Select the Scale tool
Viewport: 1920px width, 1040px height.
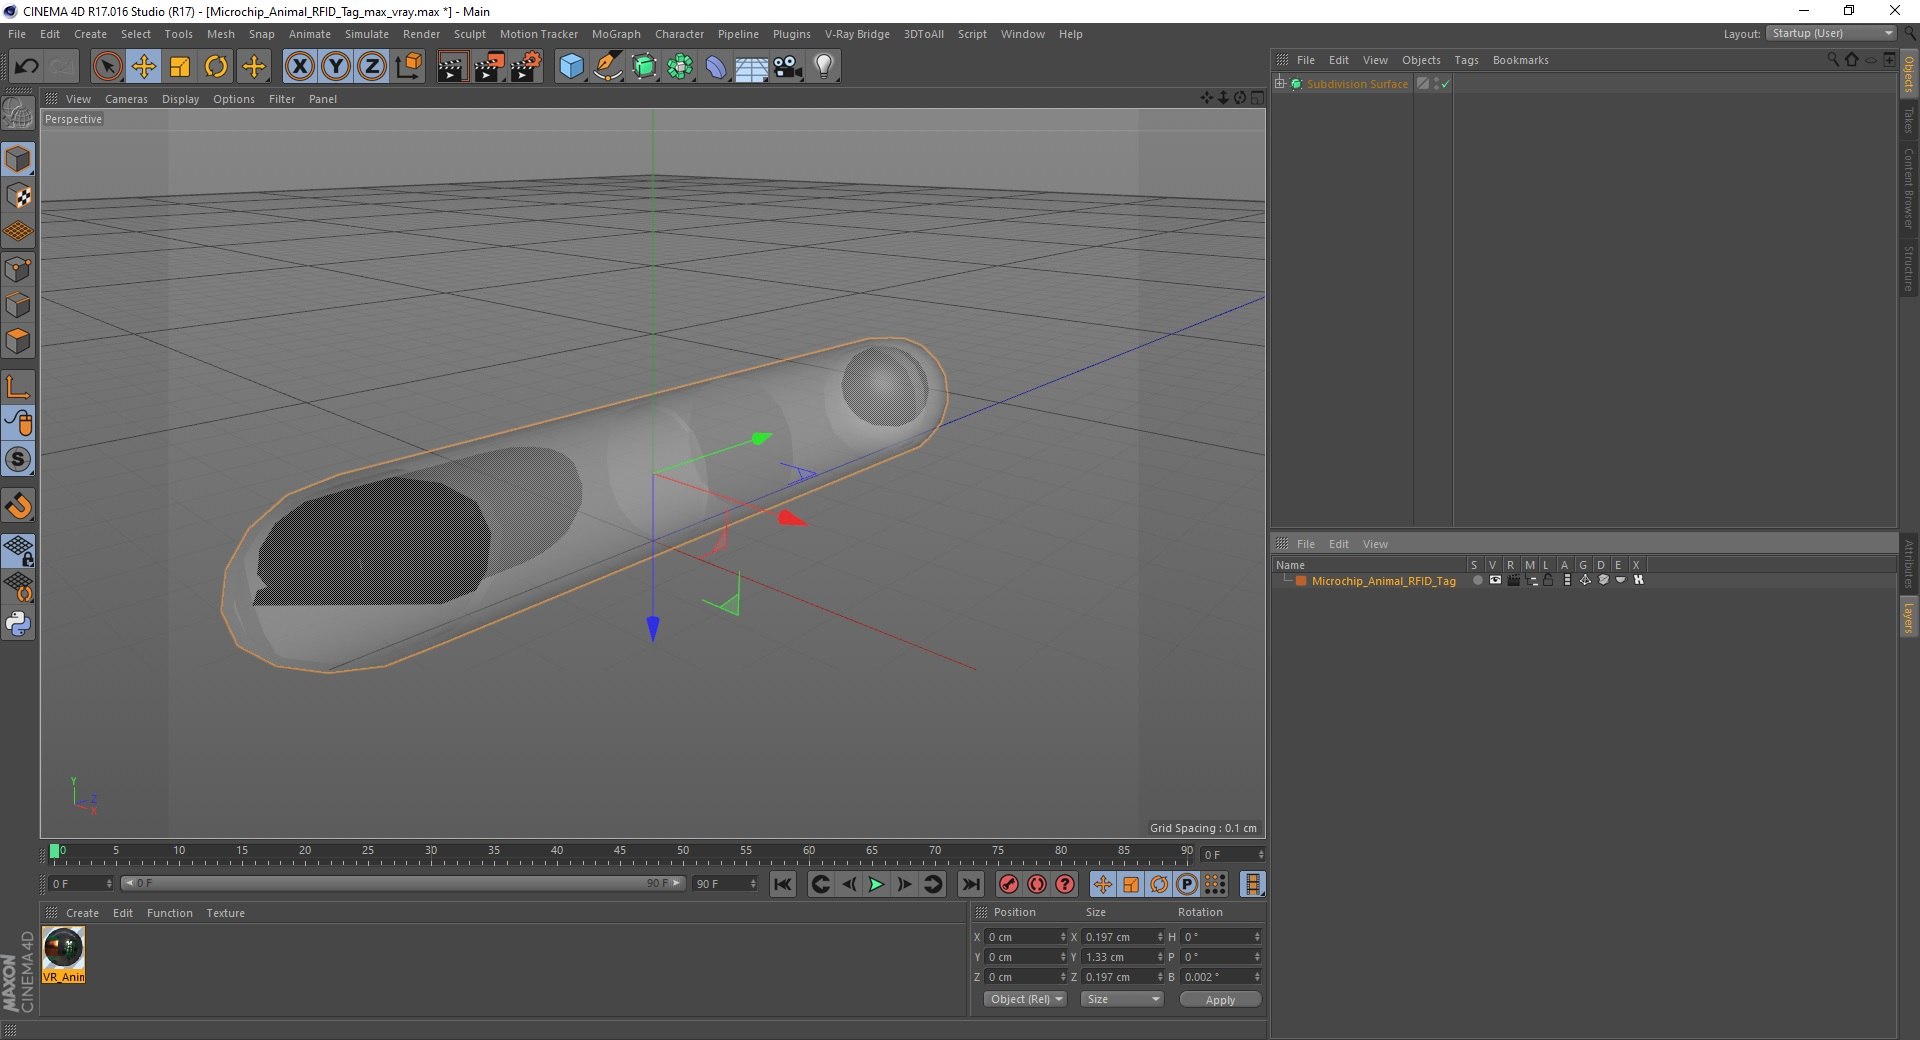(180, 67)
